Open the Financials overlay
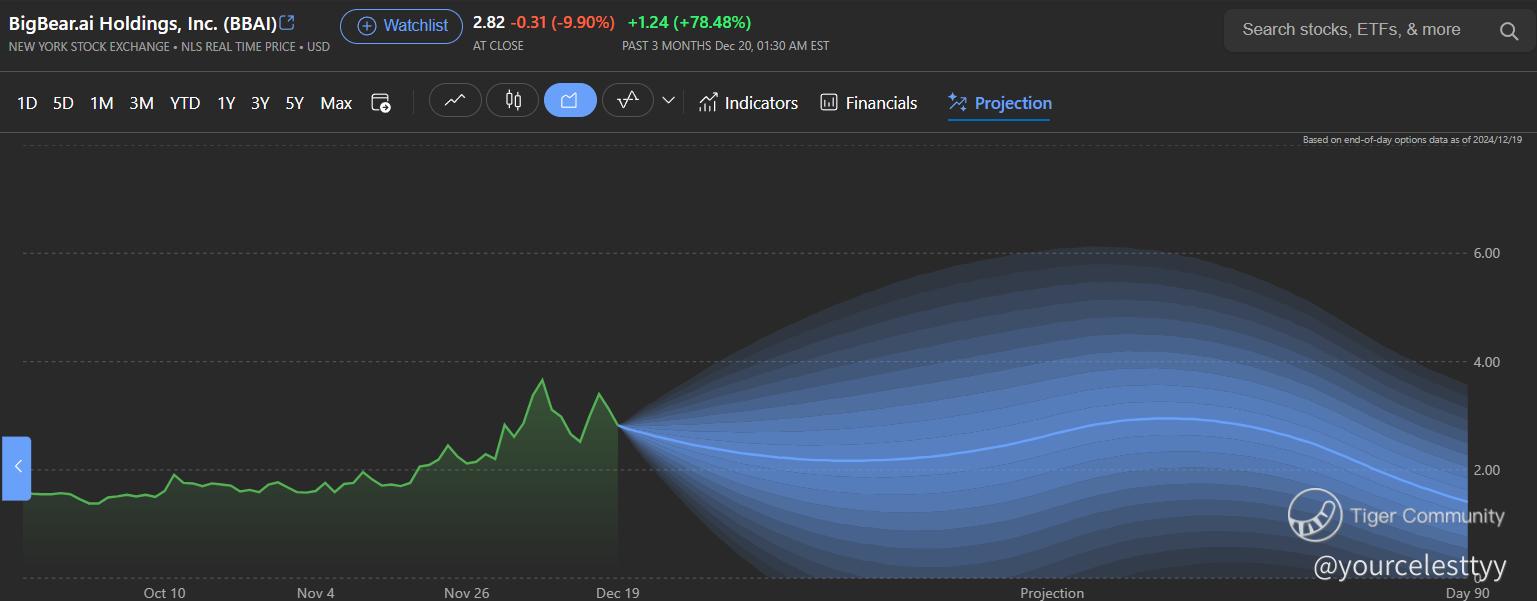The image size is (1537, 601). click(868, 102)
